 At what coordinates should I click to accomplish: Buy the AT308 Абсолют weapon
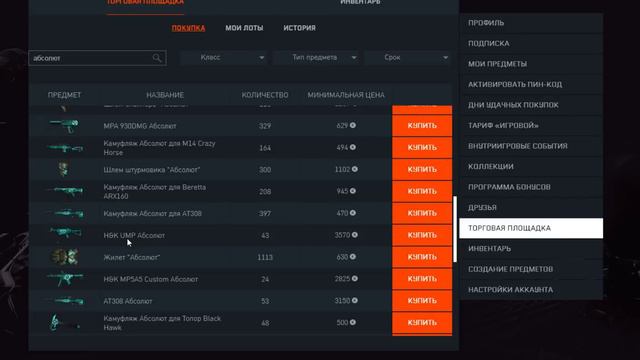click(x=422, y=300)
